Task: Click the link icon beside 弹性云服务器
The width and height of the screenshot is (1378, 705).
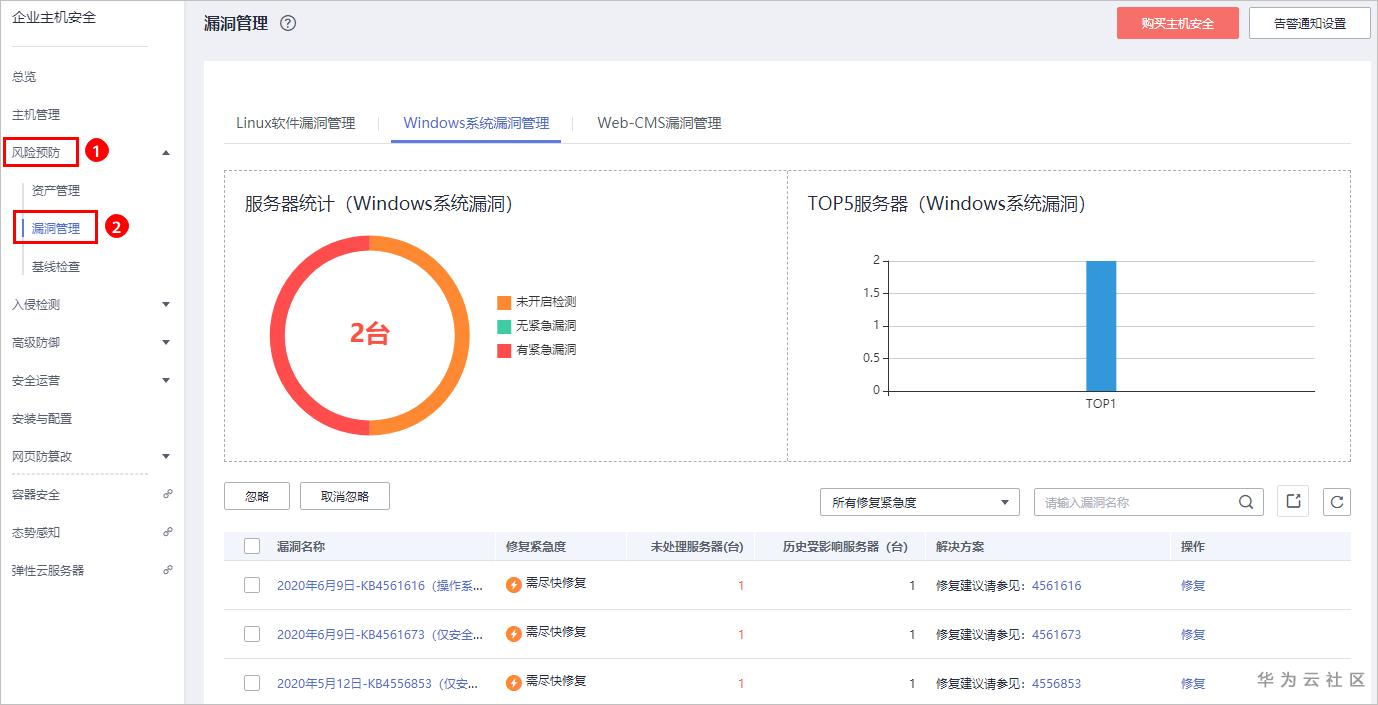Action: click(167, 570)
